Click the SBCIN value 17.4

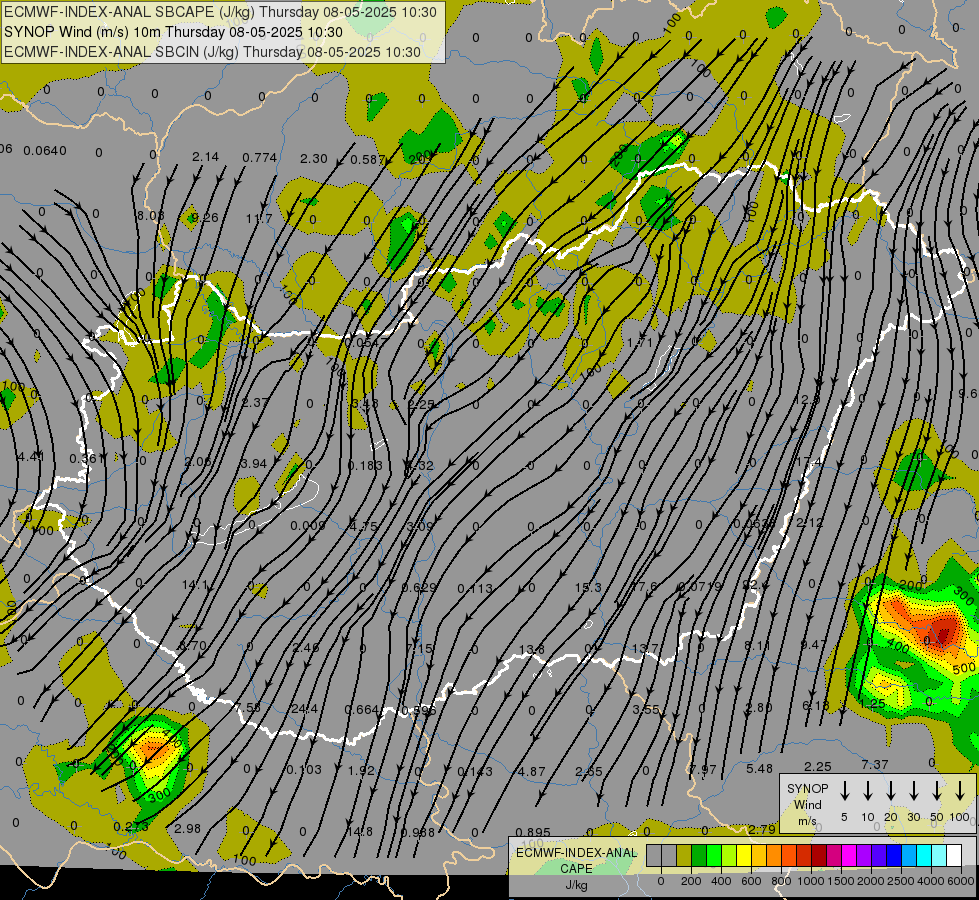[809, 461]
